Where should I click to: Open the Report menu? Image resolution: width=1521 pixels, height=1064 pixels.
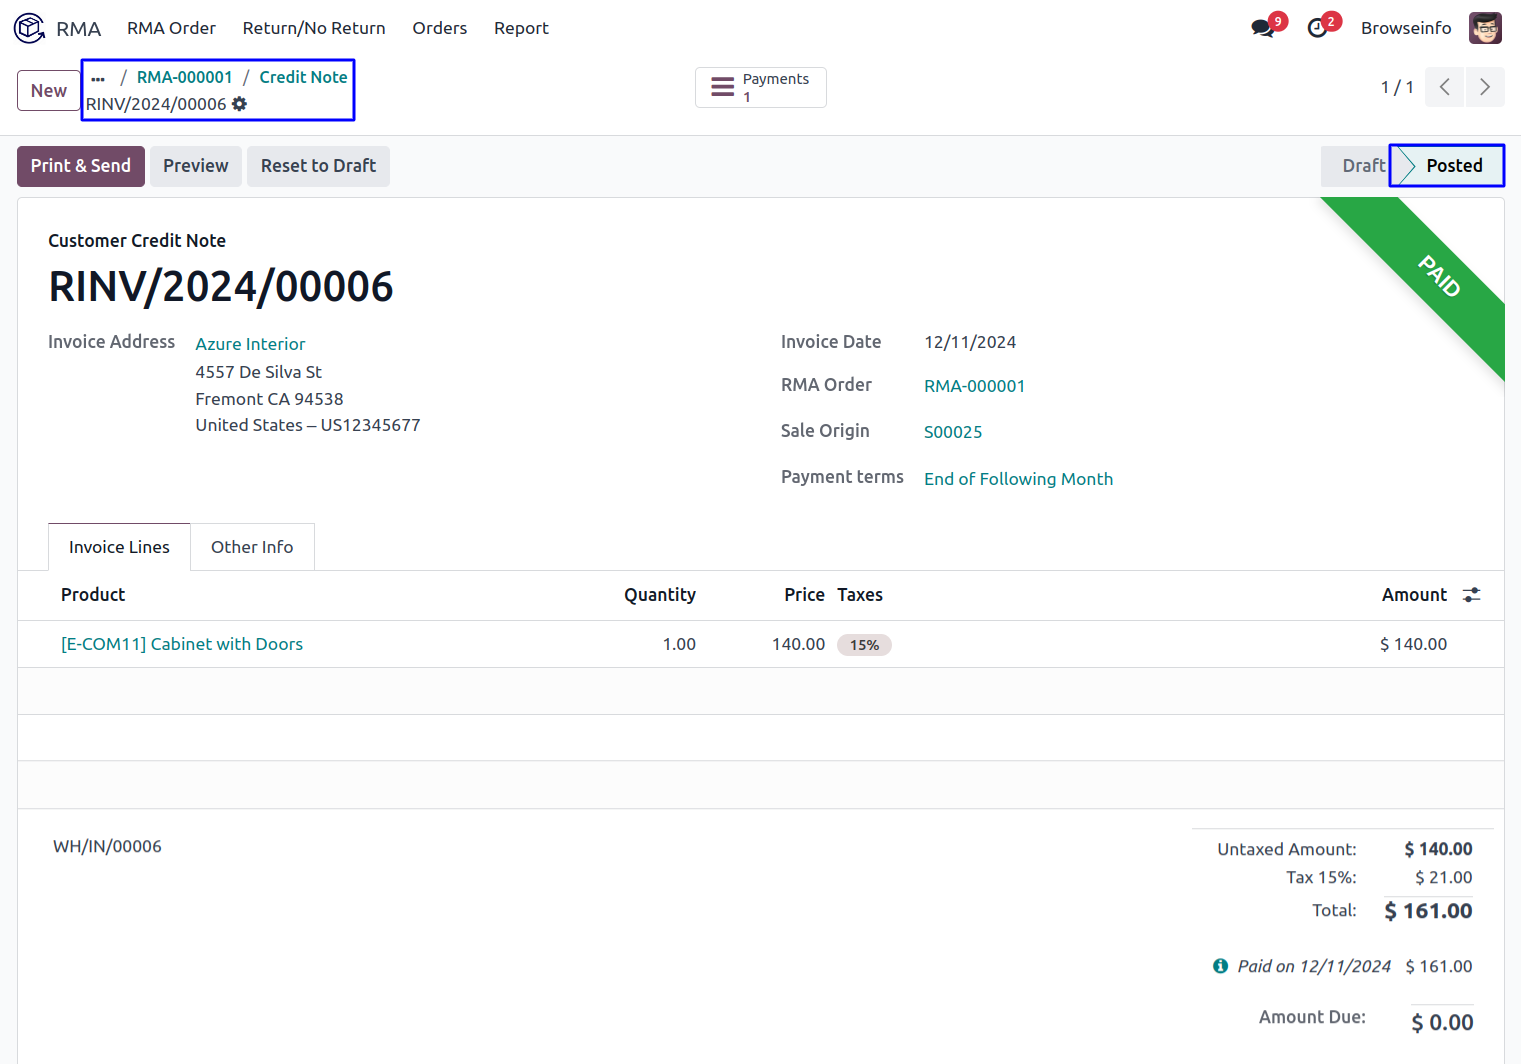(x=521, y=28)
